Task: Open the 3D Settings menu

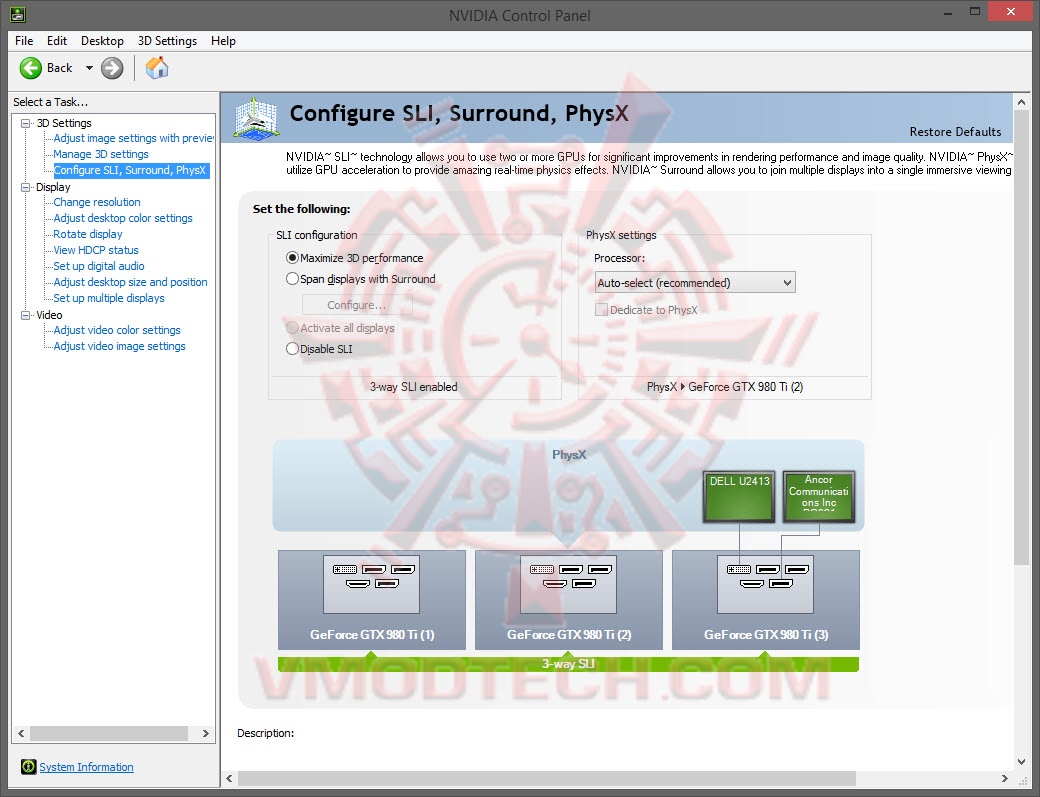Action: (167, 40)
